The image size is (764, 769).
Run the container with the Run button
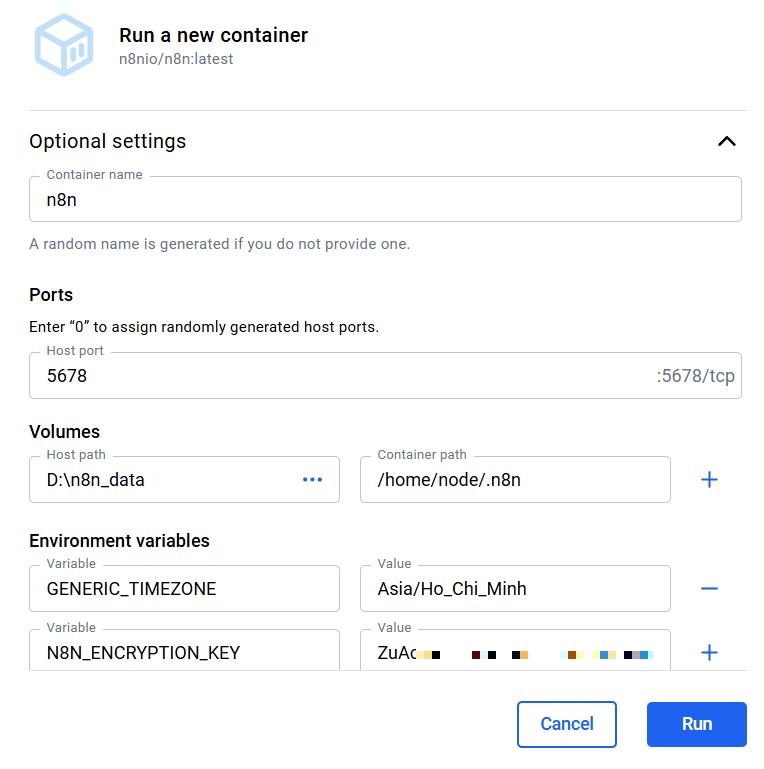tap(696, 724)
